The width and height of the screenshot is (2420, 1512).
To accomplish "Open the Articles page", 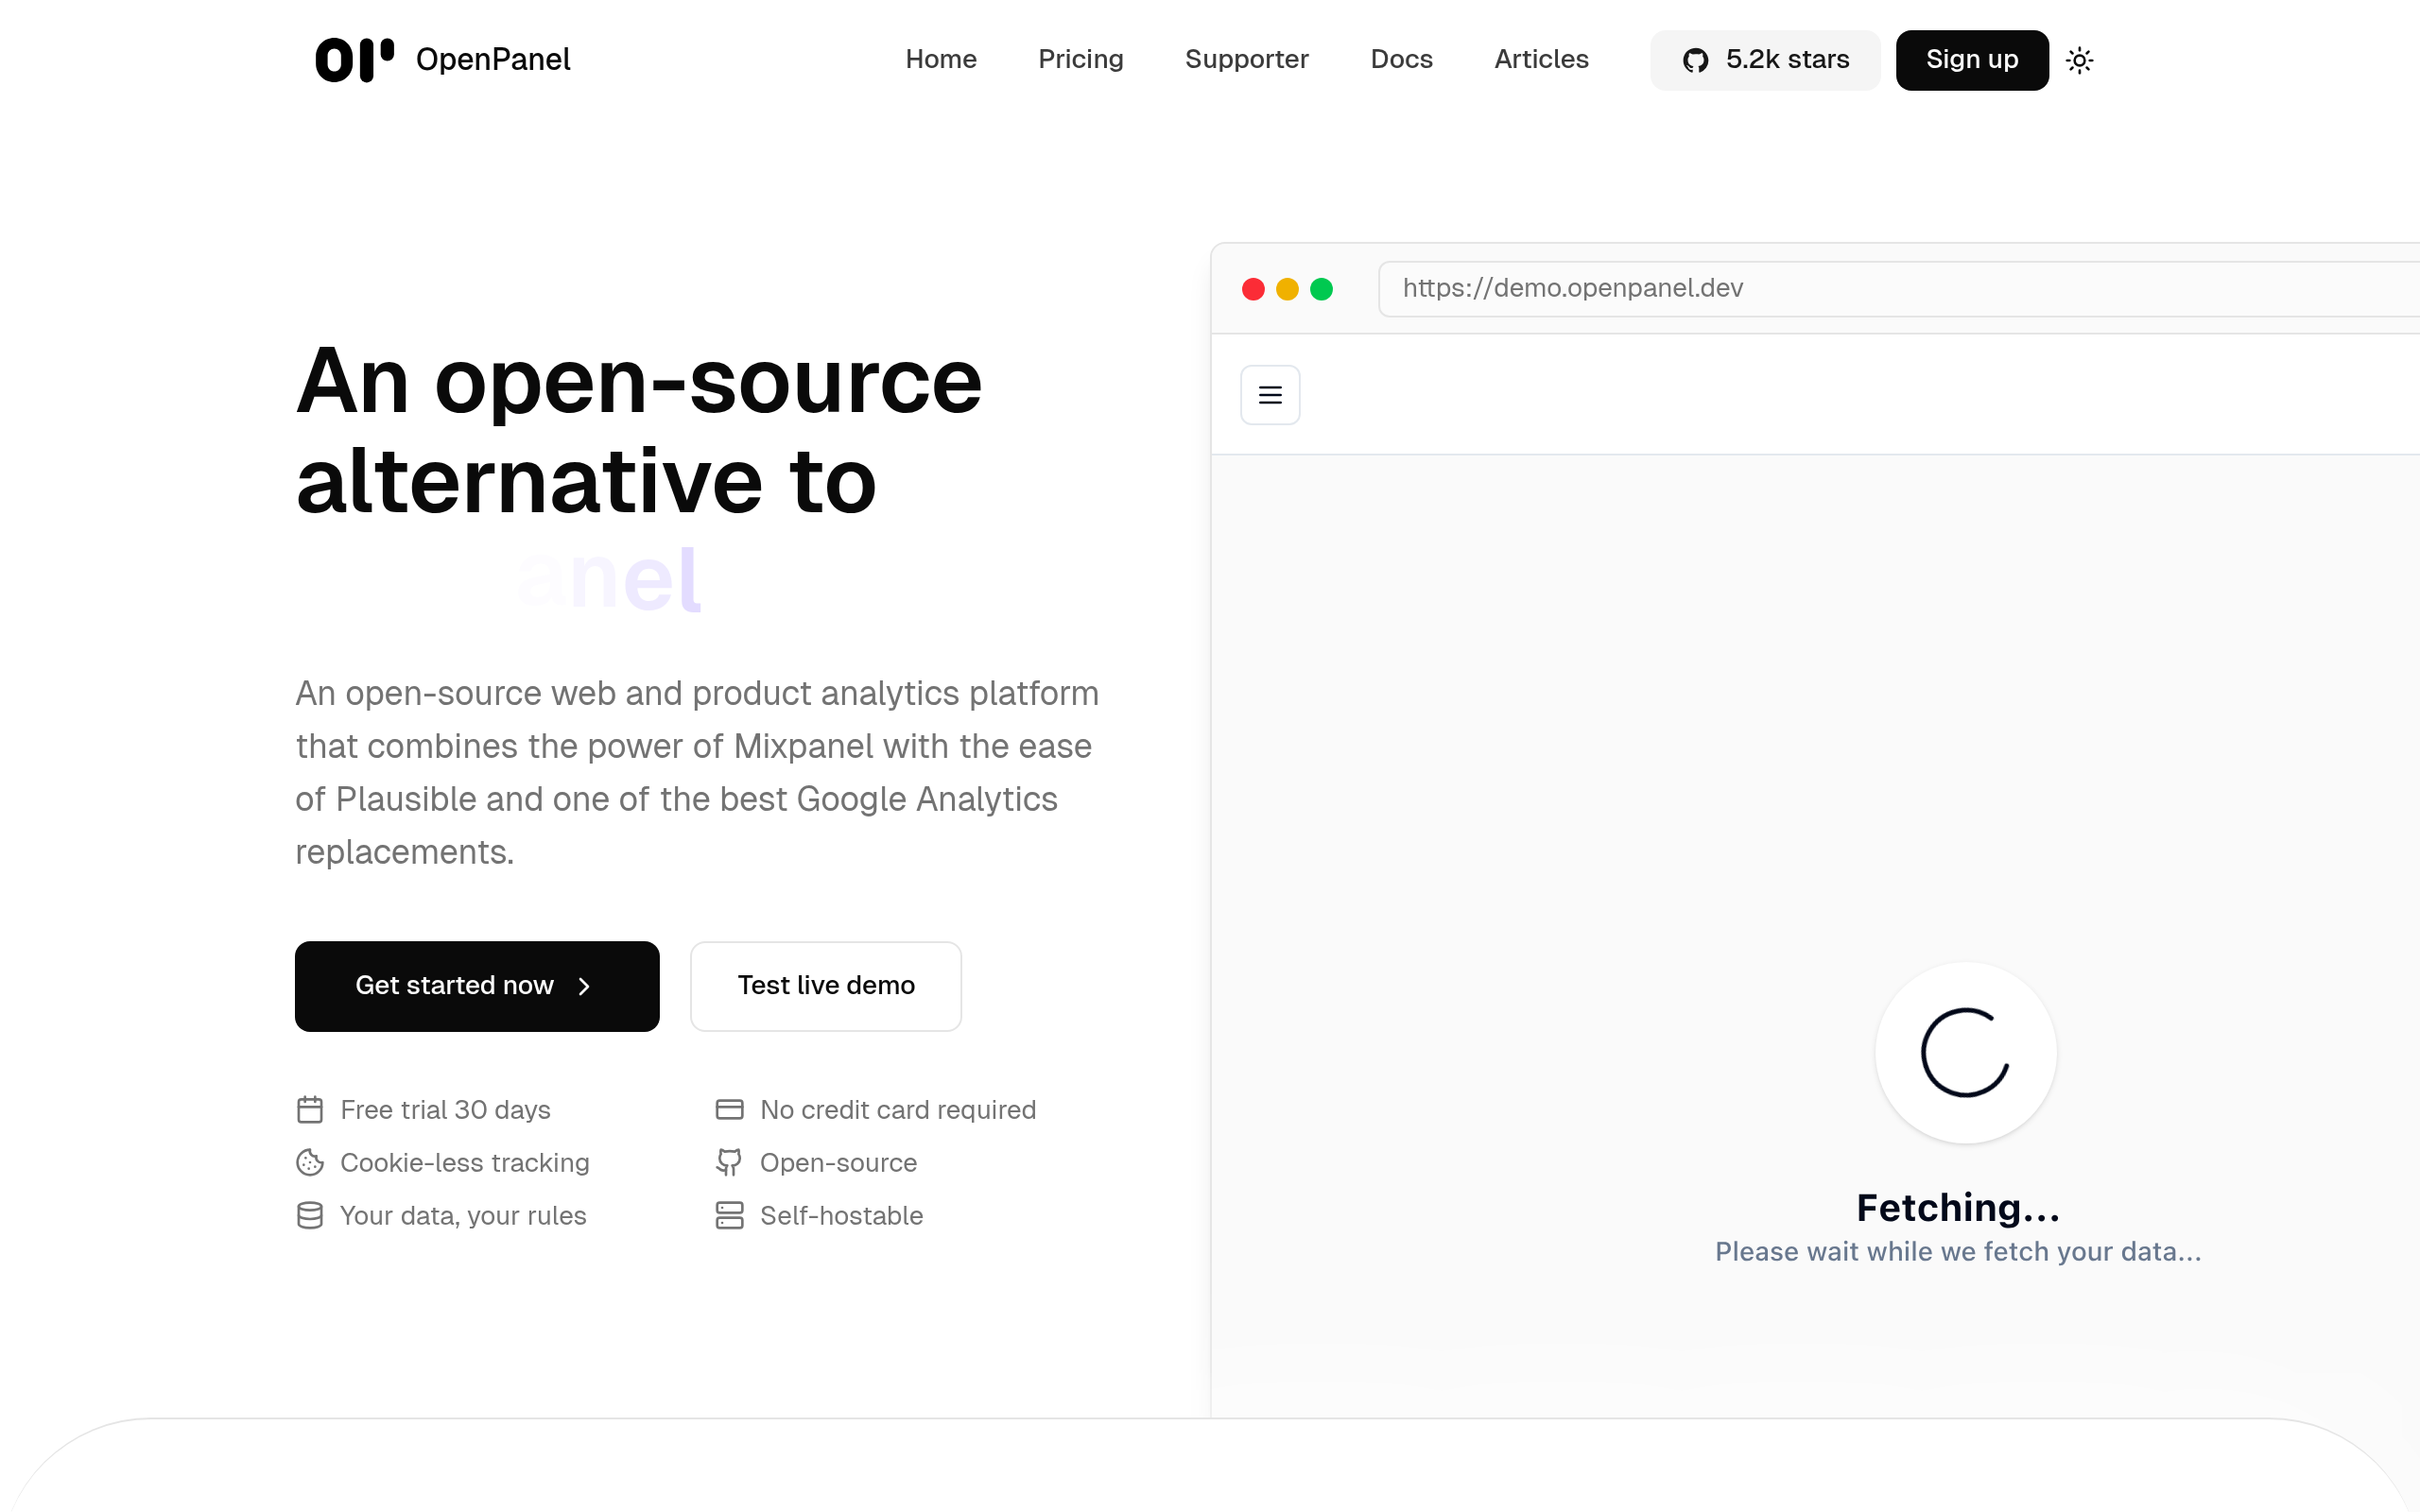I will [x=1541, y=60].
